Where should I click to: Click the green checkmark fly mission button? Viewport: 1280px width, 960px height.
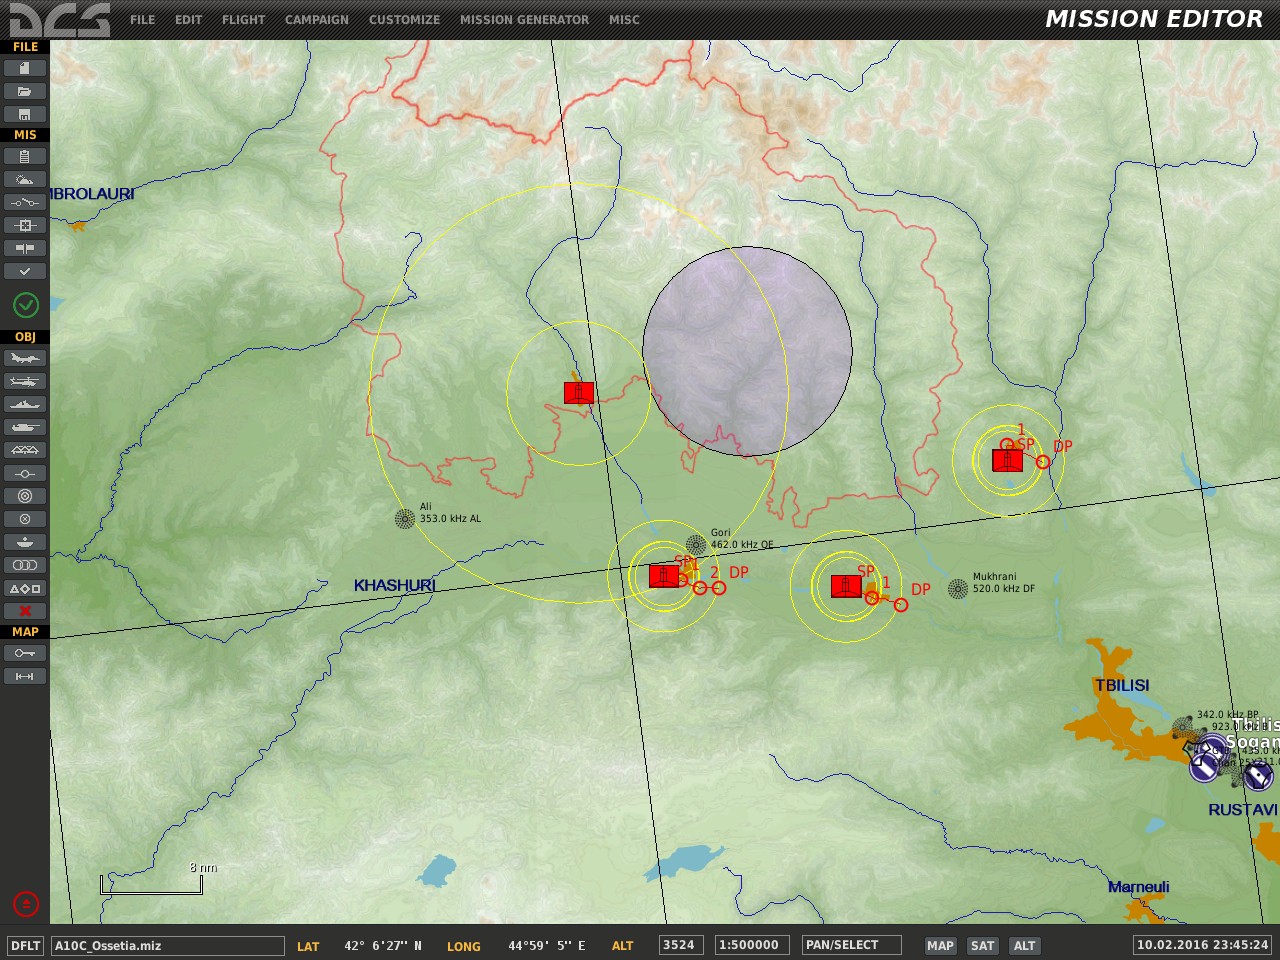(25, 304)
